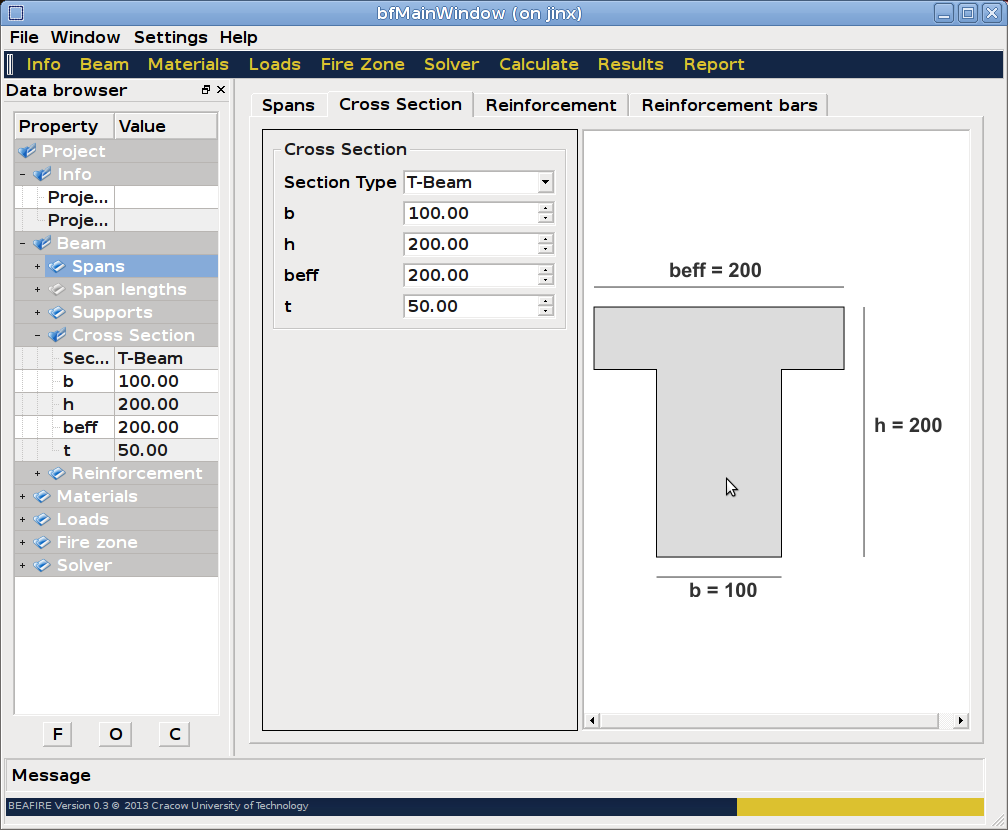Click the Fire zone node icon
The image size is (1008, 830).
pos(42,542)
